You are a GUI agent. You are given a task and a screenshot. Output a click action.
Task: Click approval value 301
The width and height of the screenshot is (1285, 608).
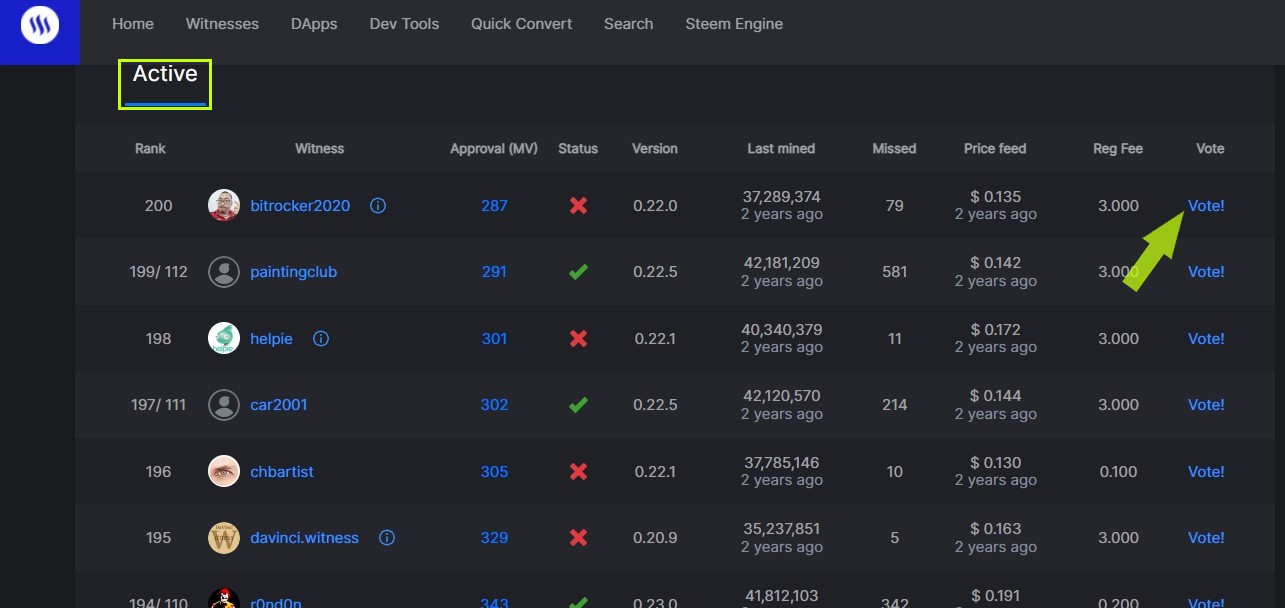[494, 339]
